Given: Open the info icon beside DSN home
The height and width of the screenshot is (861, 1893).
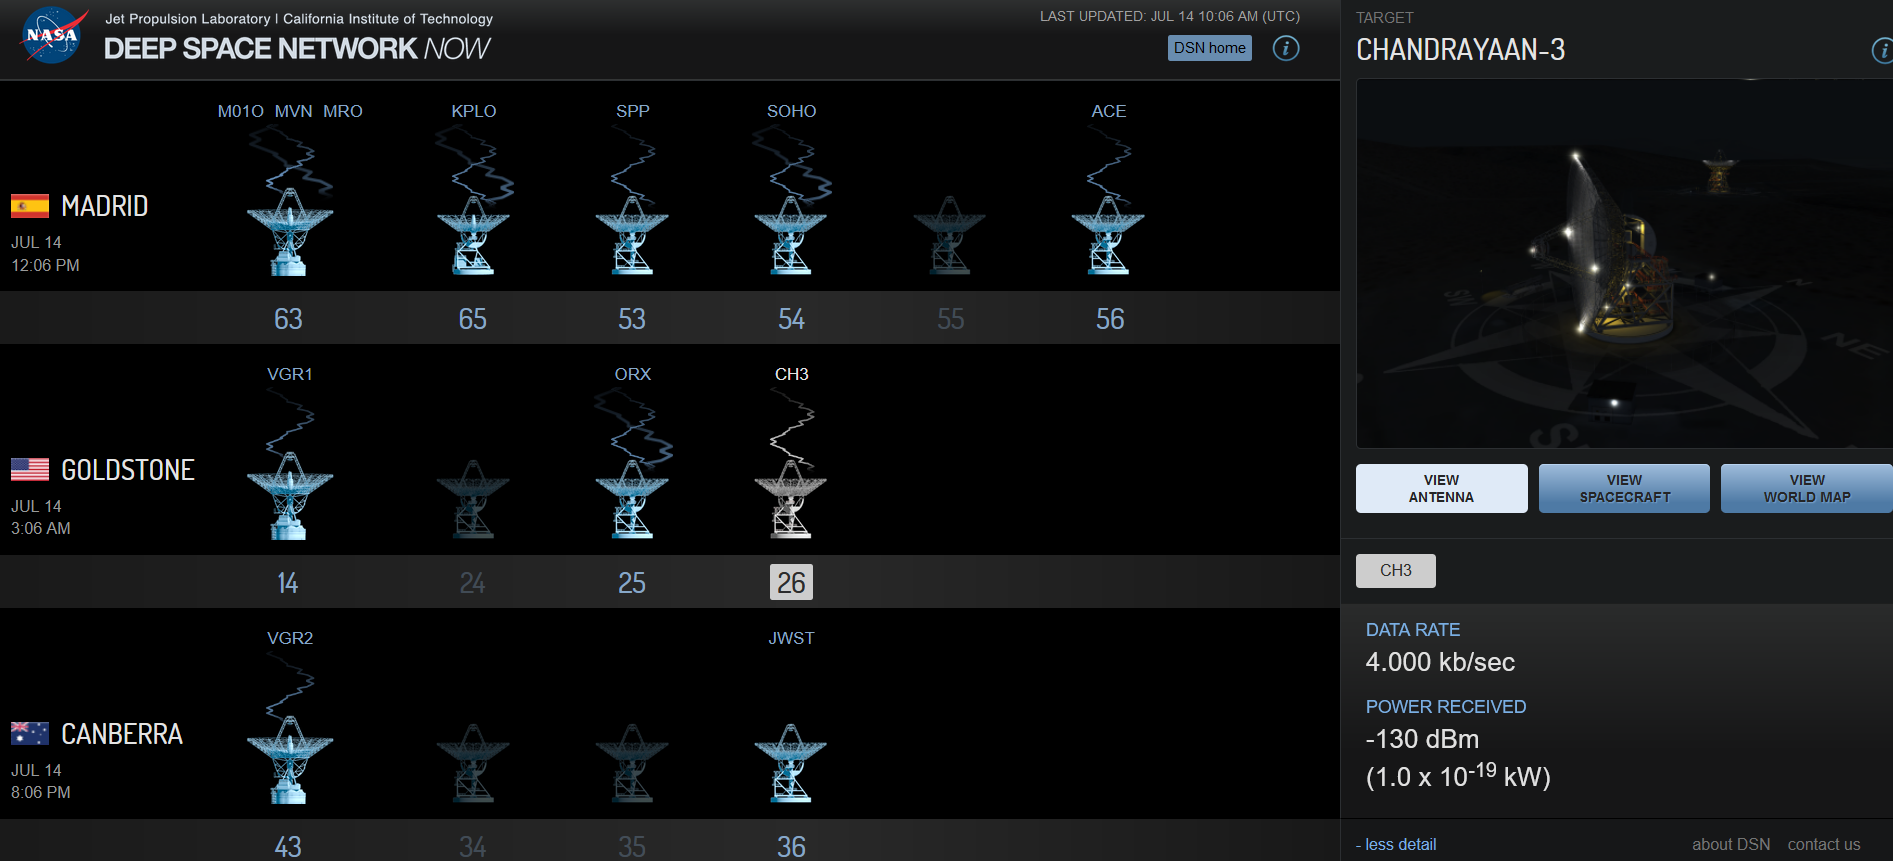Looking at the screenshot, I should click(x=1286, y=48).
